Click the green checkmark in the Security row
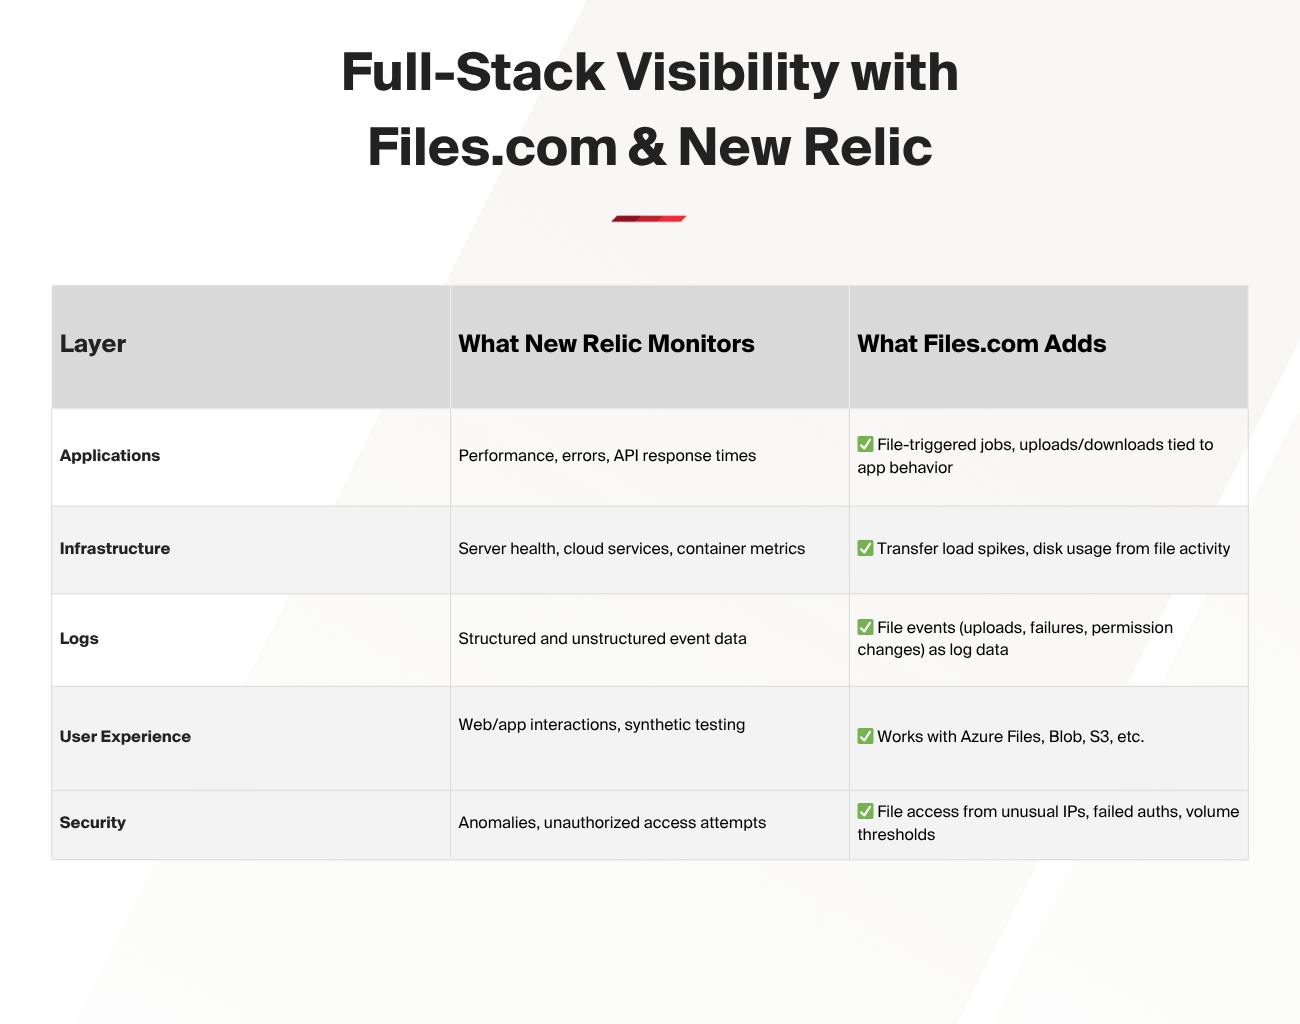The height and width of the screenshot is (1024, 1300). tap(865, 811)
